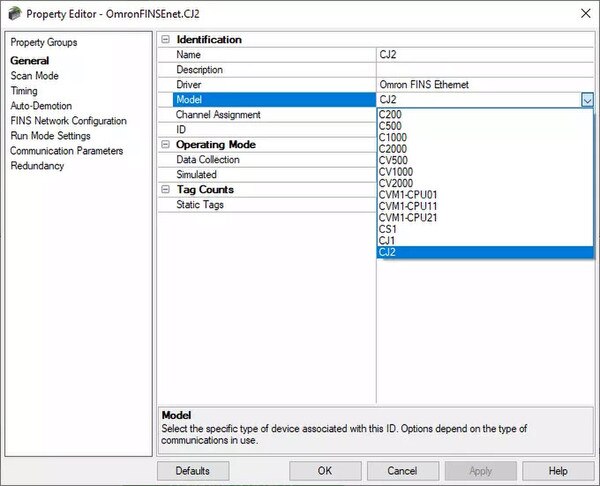Click the empty Description value field
Viewport: 600px width, 486px height.
(x=485, y=70)
